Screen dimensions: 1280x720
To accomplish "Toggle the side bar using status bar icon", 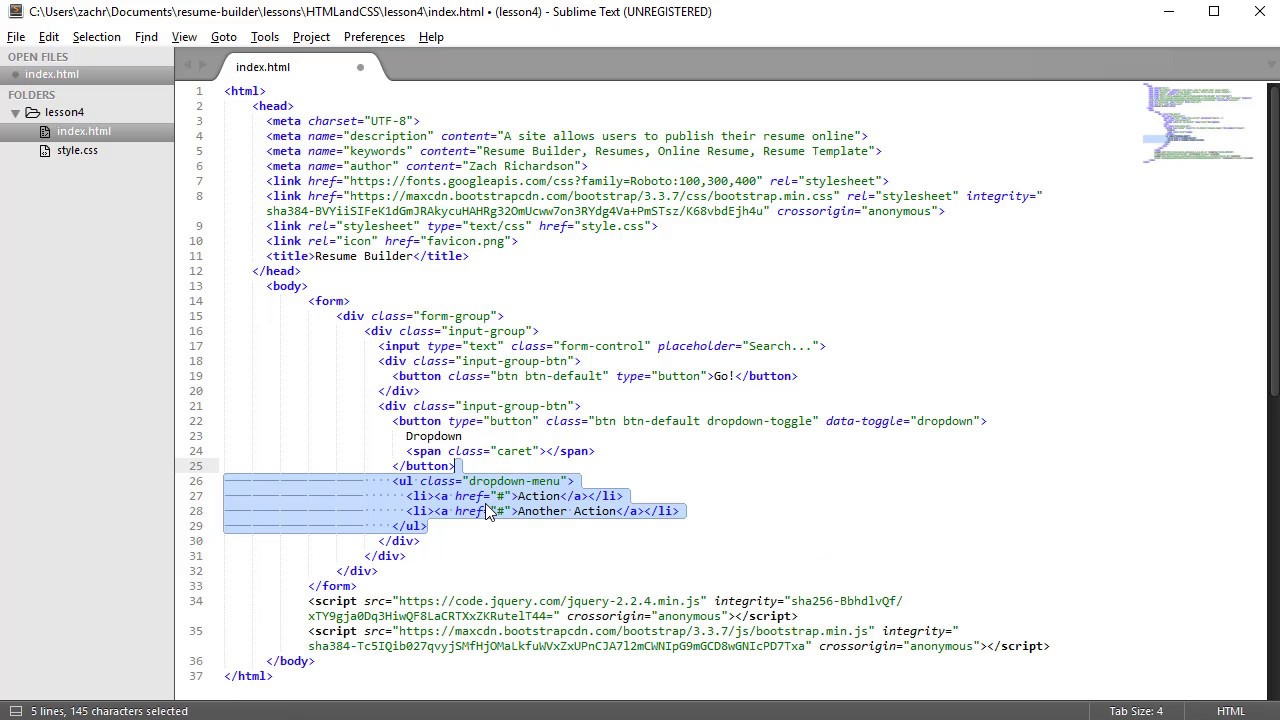I will (15, 711).
